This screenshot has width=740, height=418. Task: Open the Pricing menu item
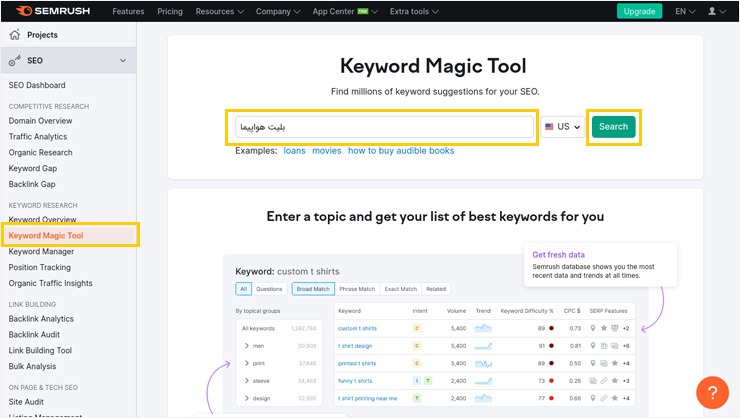[170, 11]
